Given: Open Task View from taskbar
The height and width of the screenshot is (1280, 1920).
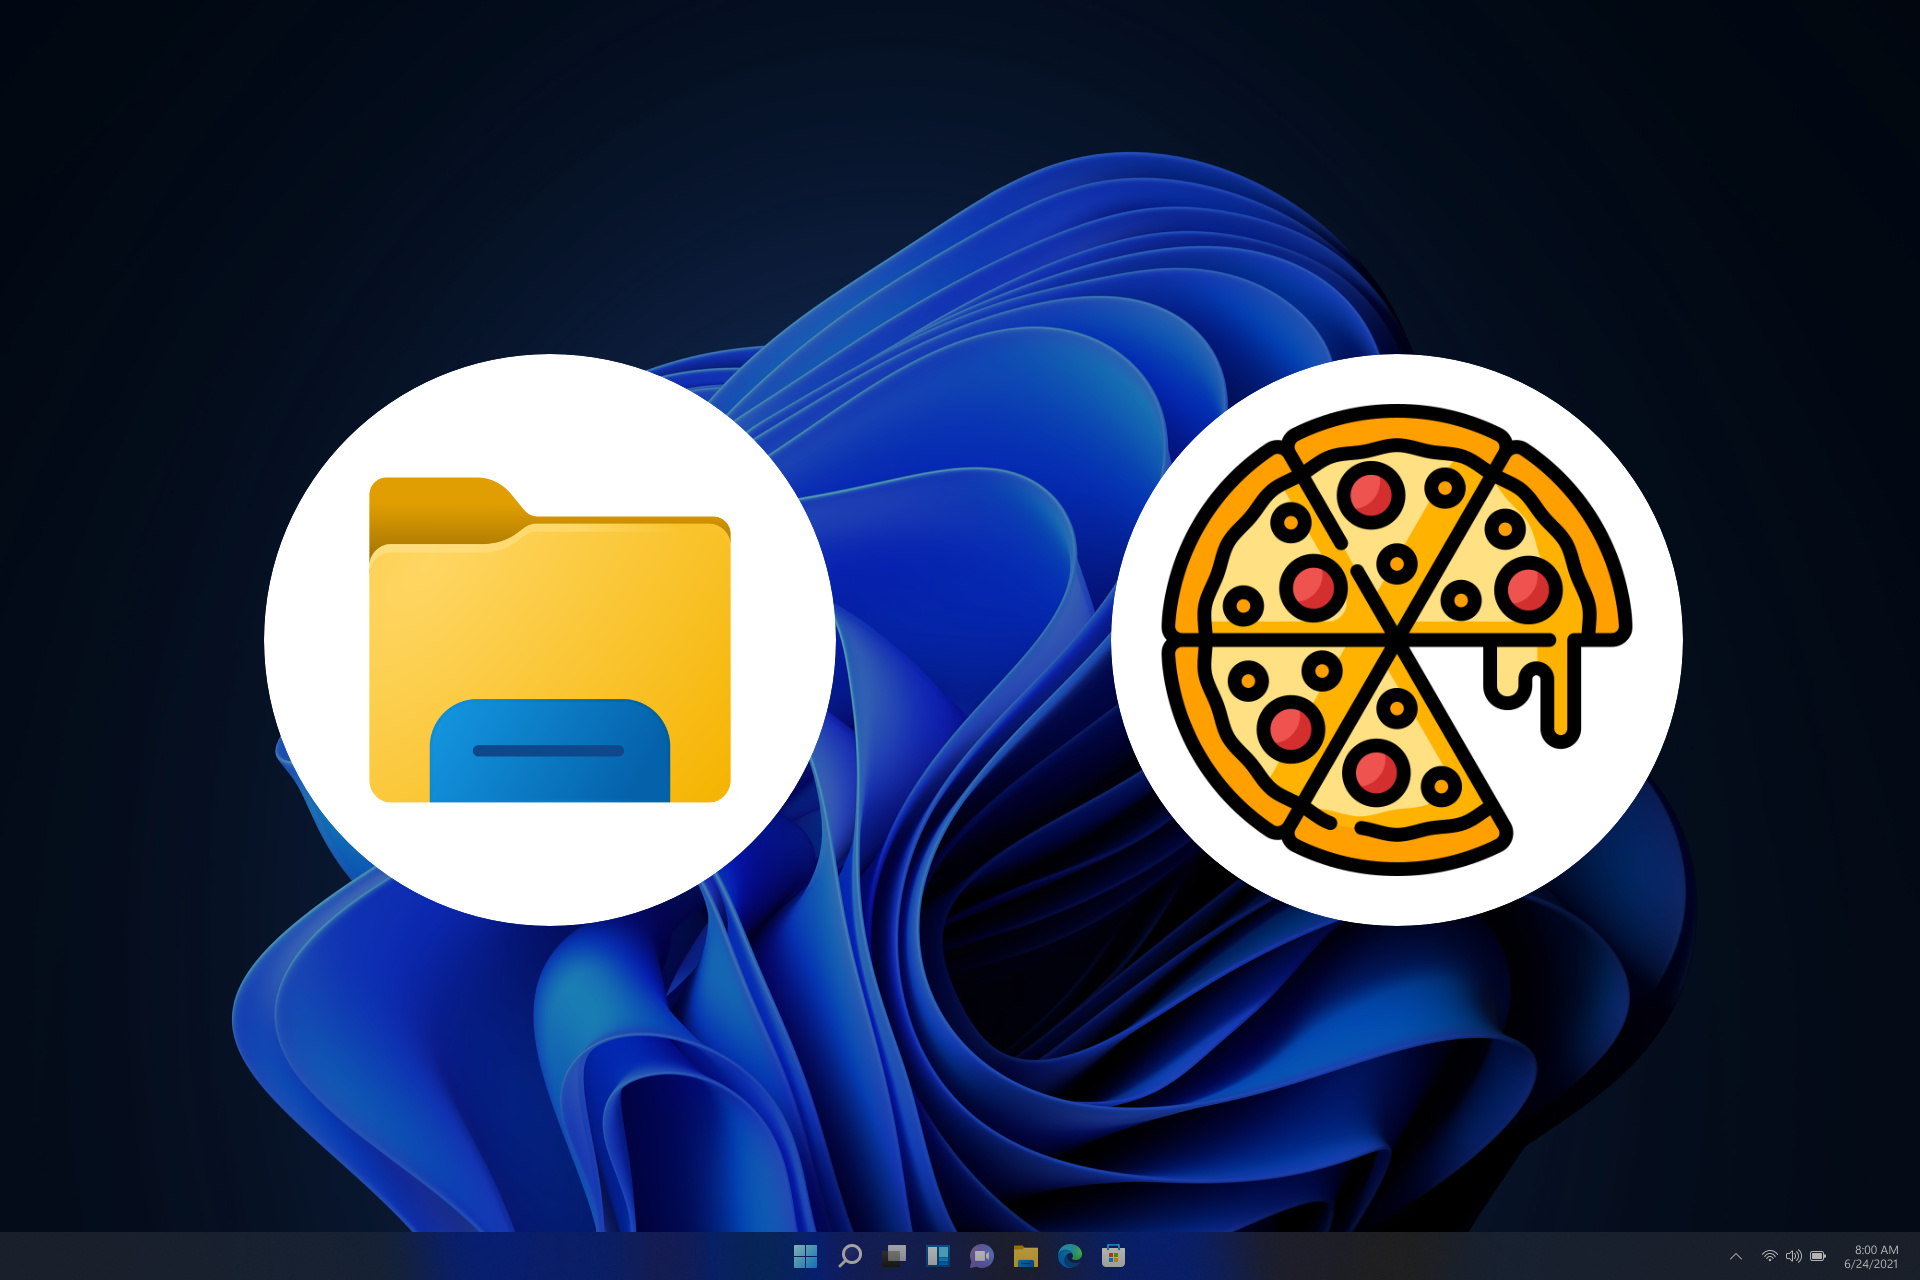Looking at the screenshot, I should click(x=894, y=1256).
